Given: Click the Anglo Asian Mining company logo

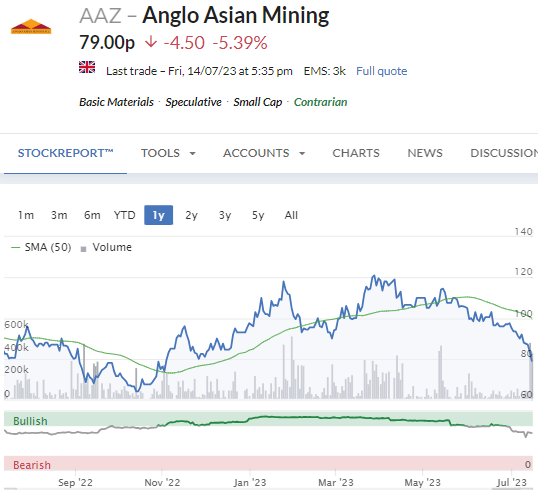Looking at the screenshot, I should point(31,26).
